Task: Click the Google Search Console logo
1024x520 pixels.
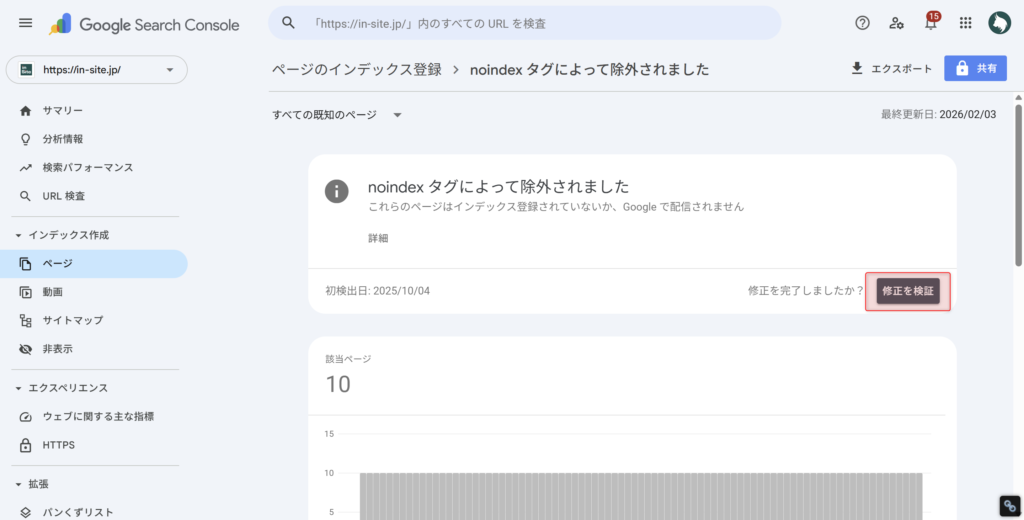Action: point(144,25)
